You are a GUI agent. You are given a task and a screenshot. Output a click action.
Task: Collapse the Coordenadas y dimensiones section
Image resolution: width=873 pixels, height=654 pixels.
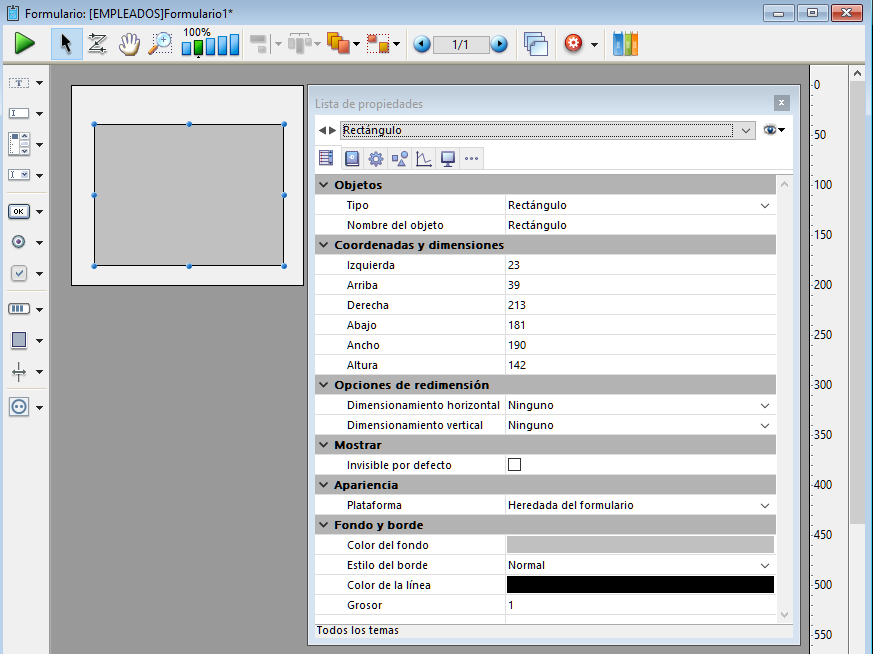point(323,245)
